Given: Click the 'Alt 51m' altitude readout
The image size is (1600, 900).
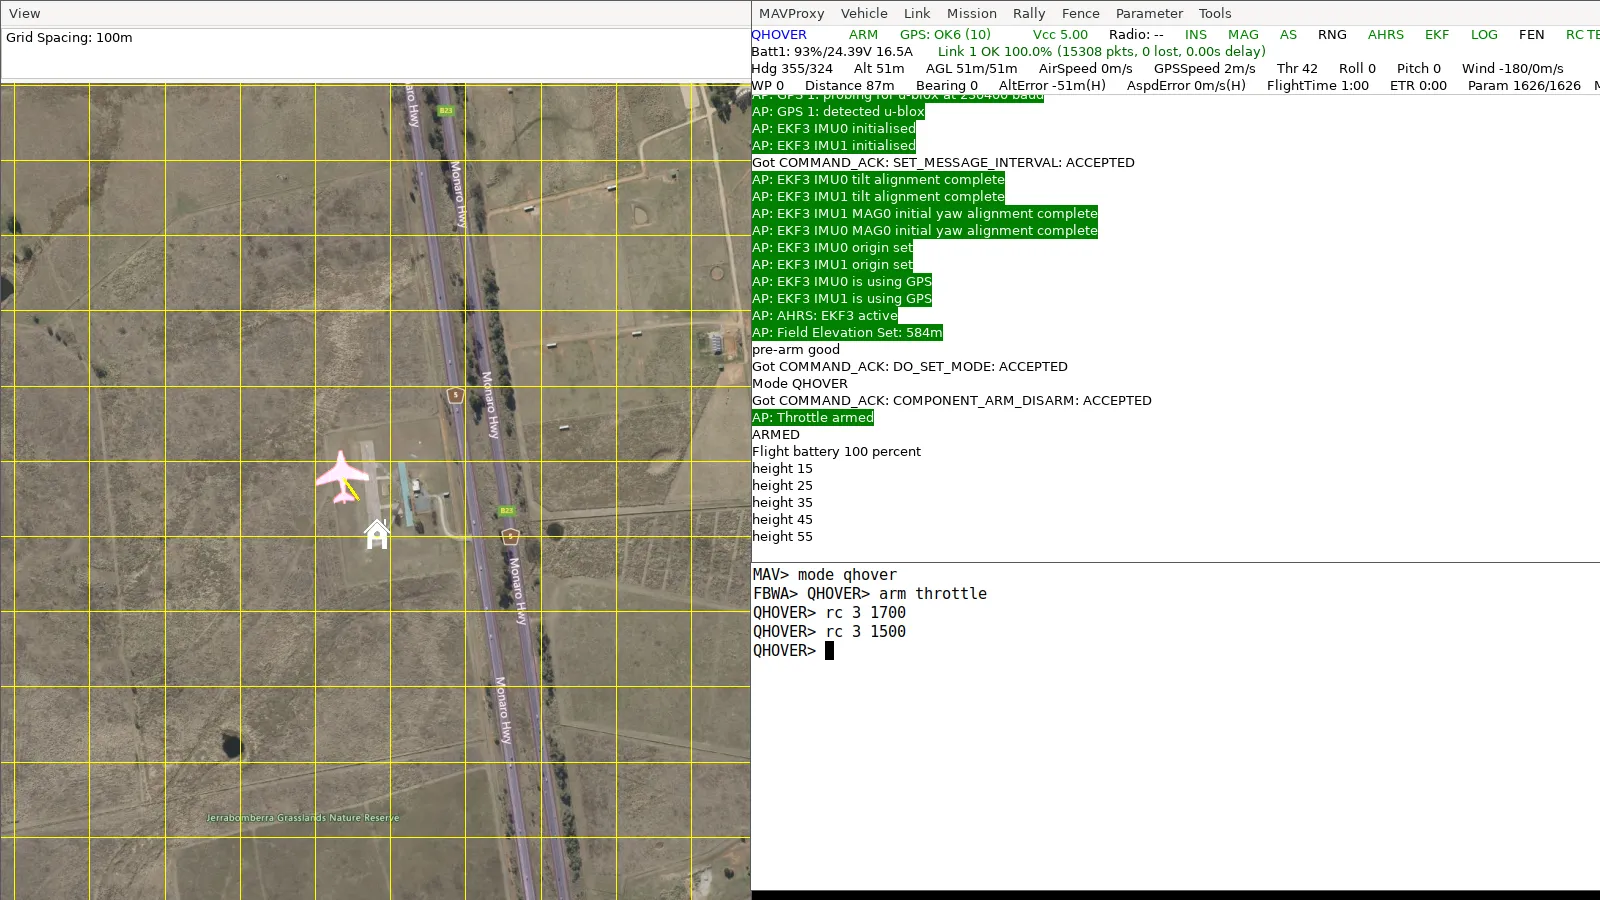Looking at the screenshot, I should point(879,68).
